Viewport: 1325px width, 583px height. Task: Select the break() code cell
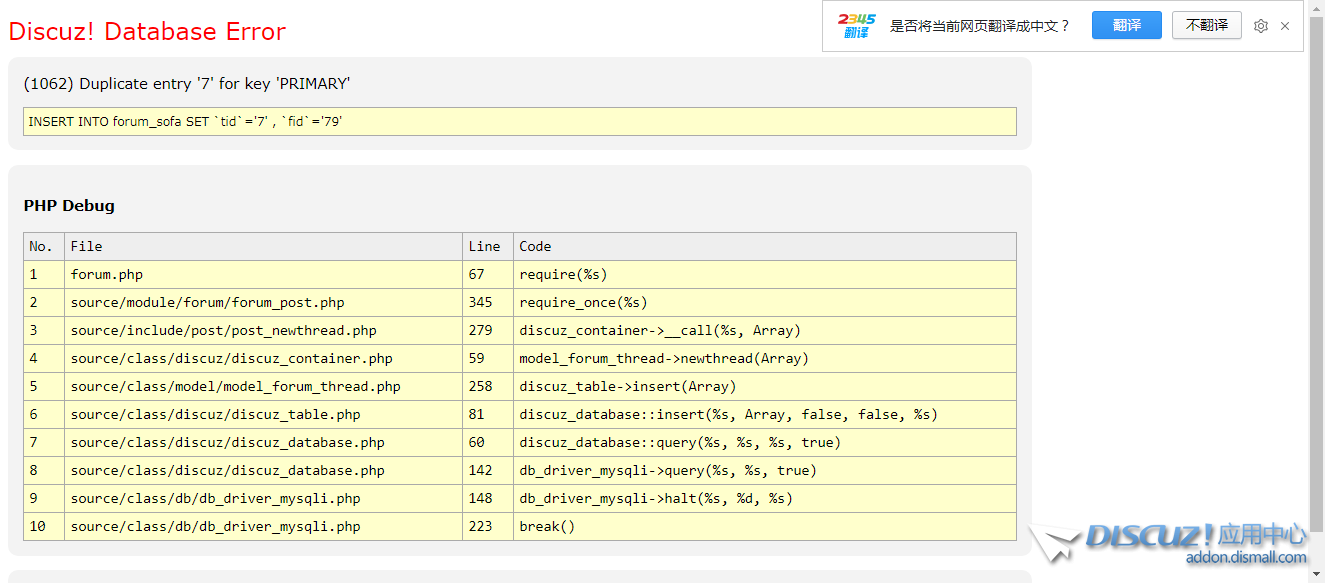[764, 526]
